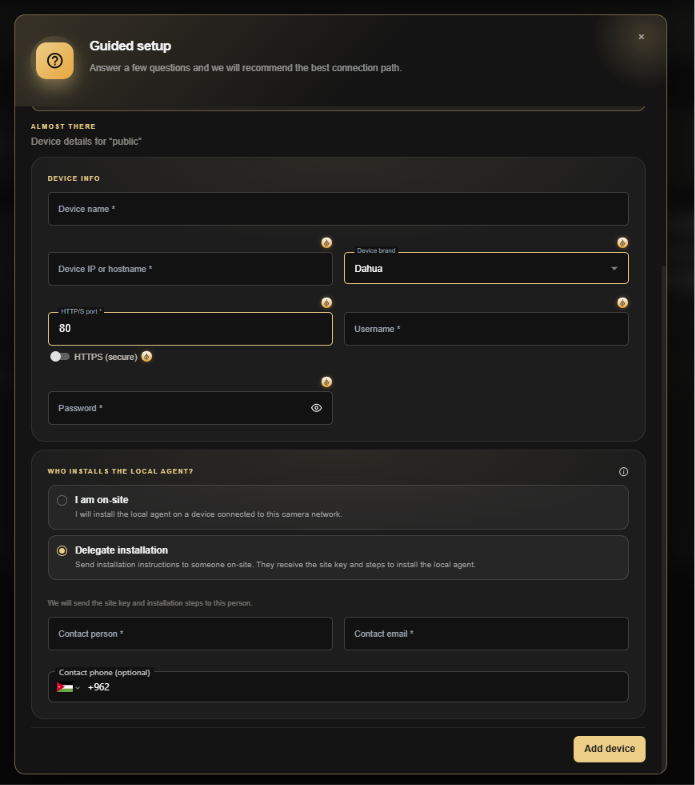Show password with the eye icon

pyautogui.click(x=316, y=408)
